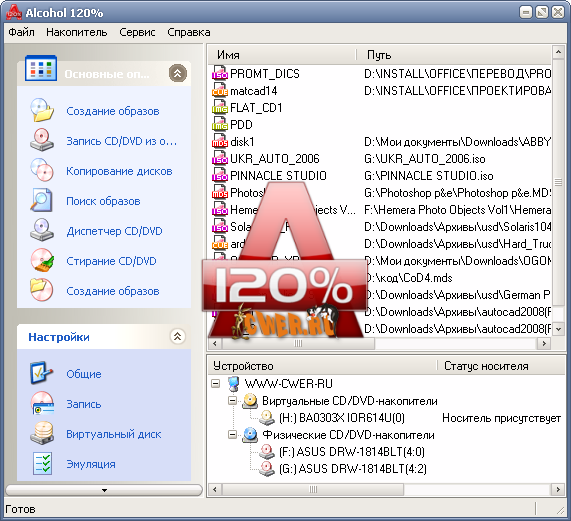The height and width of the screenshot is (521, 571).
Task: Click the image list vertical scrollbar up arrow
Action: coord(558,53)
